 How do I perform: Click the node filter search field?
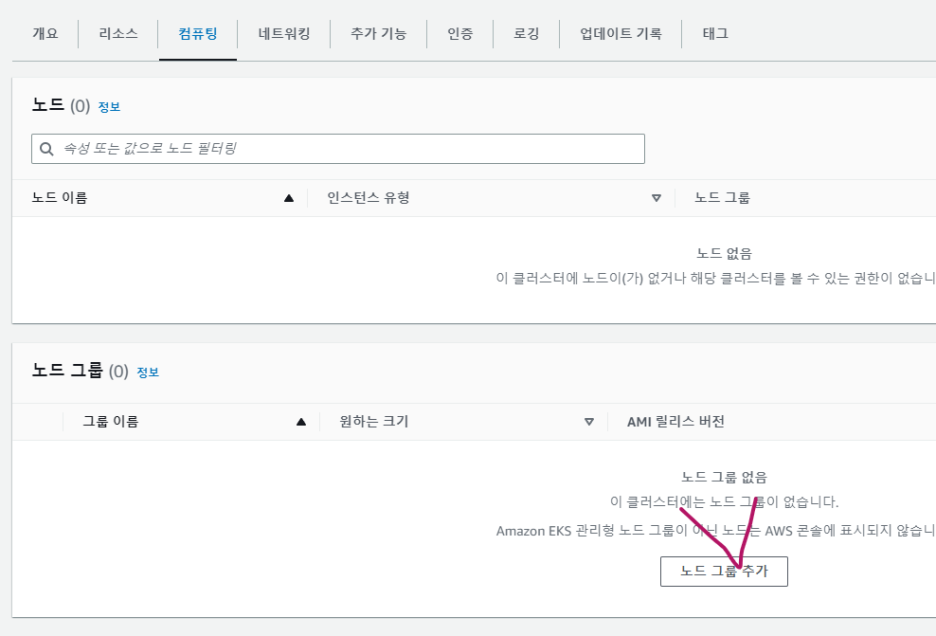tap(345, 149)
